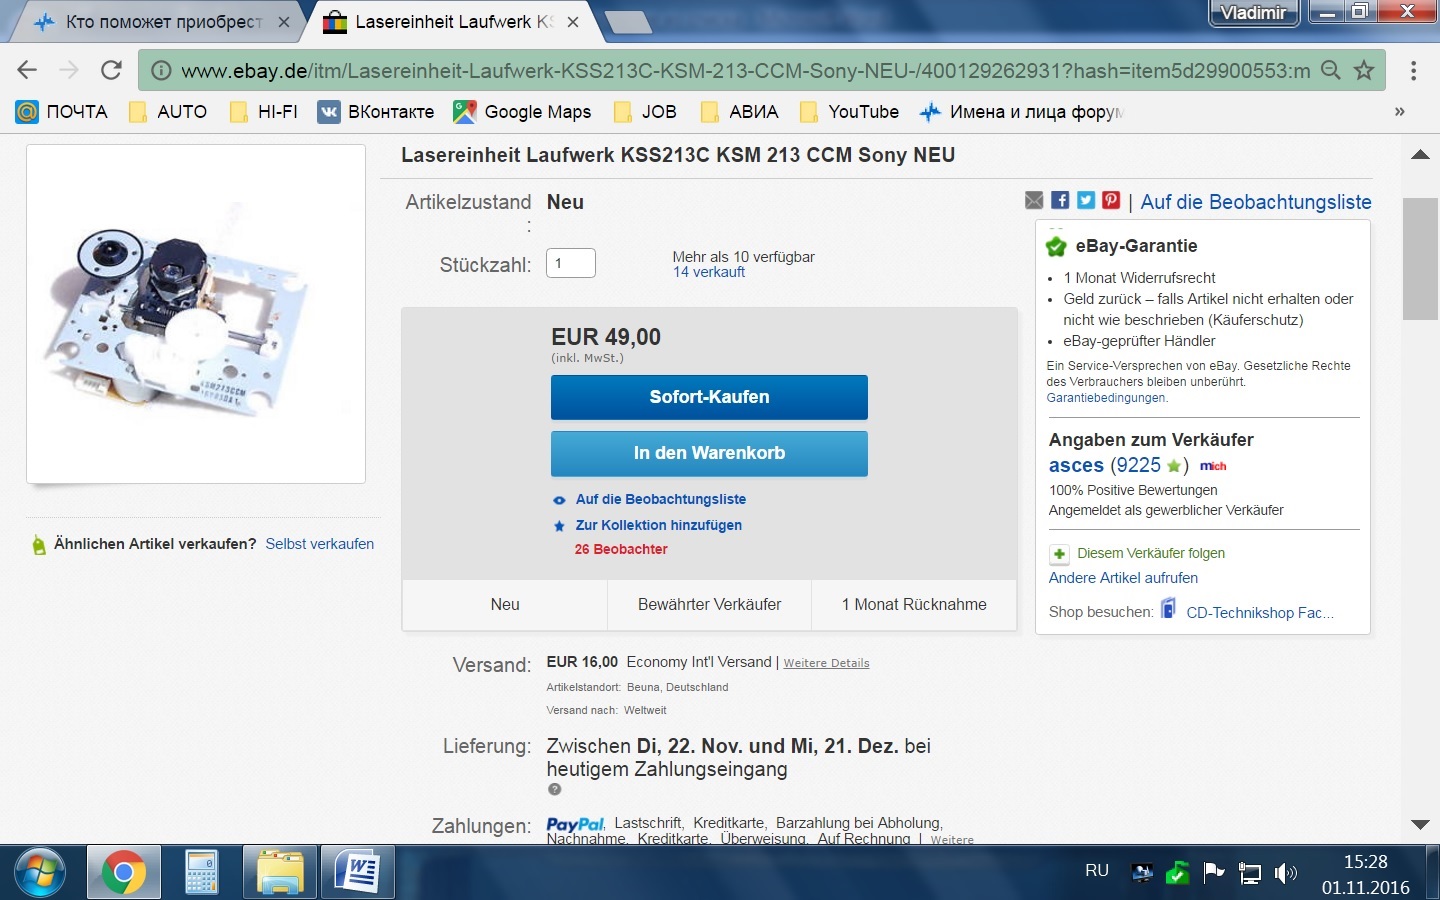Follow this seller with the plus icon
Viewport: 1440px width, 900px height.
pyautogui.click(x=1059, y=554)
